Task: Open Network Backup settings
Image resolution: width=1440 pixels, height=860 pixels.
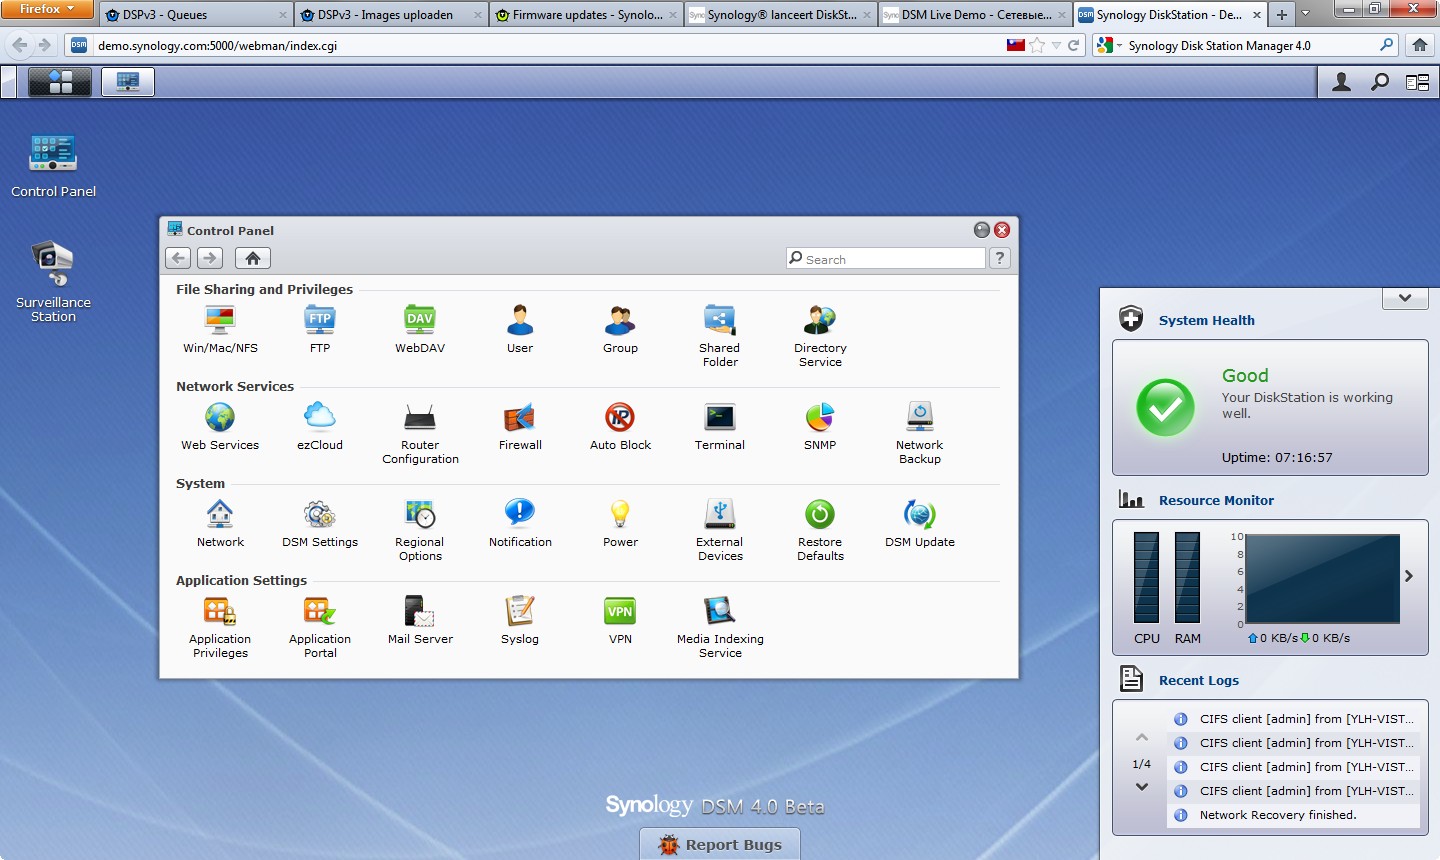Action: tap(920, 433)
